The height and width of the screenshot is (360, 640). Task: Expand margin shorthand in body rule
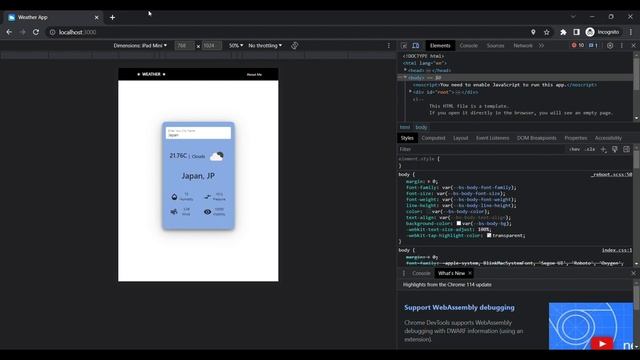[x=429, y=181]
